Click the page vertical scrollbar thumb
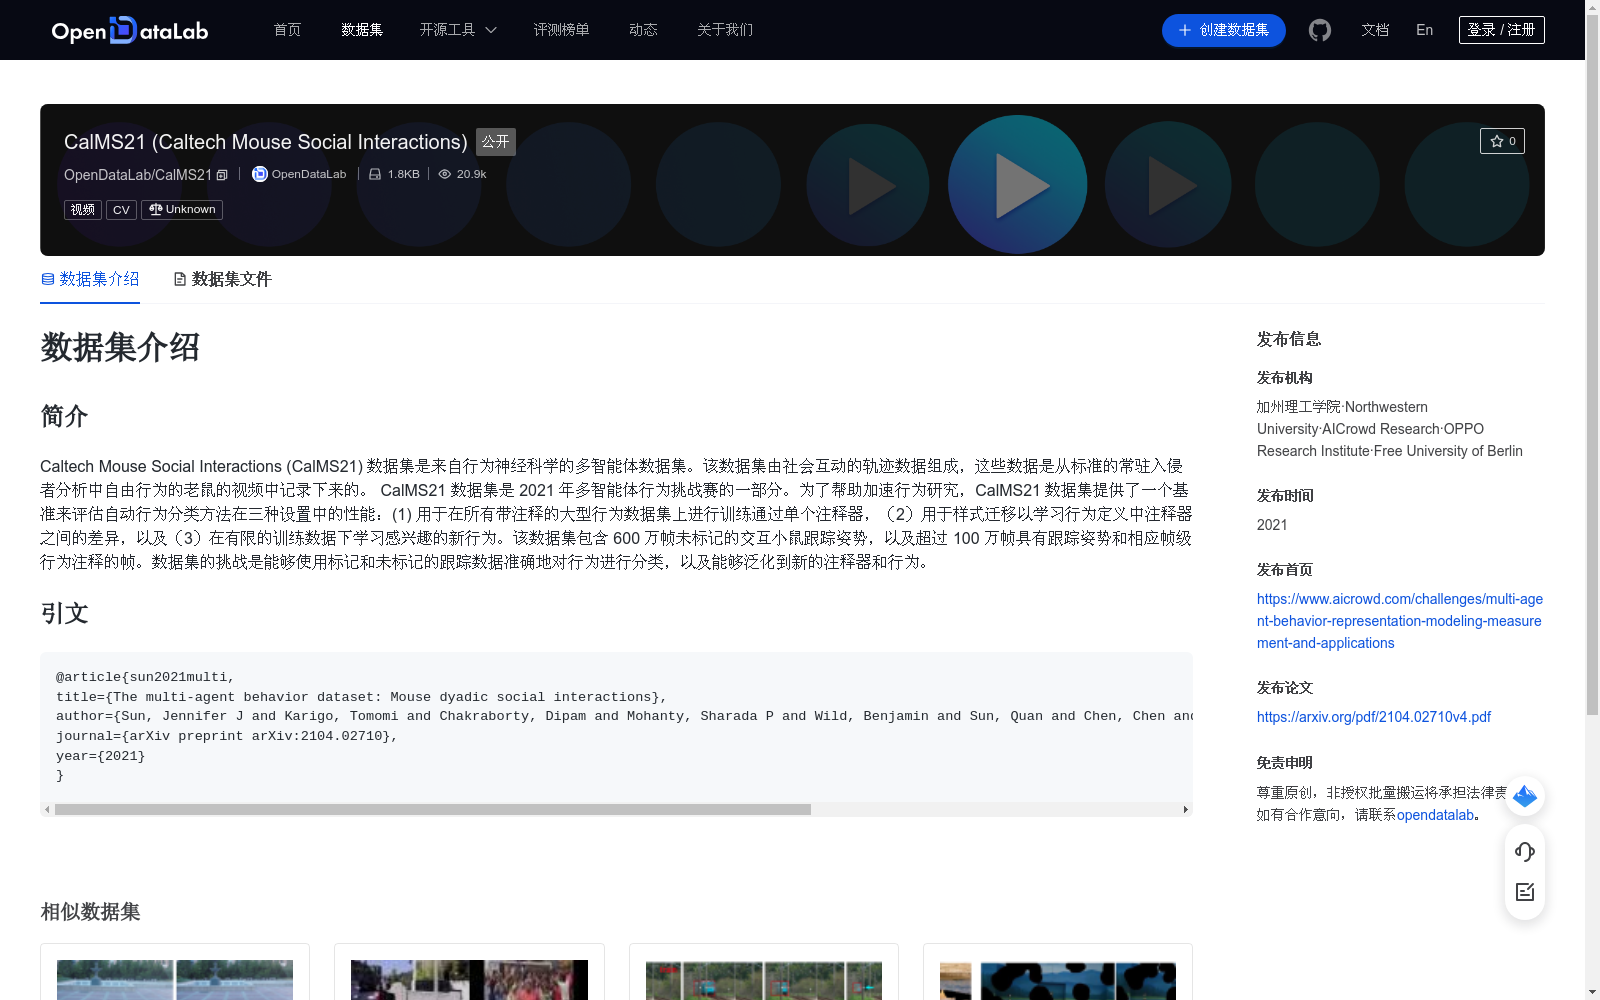This screenshot has width=1600, height=1000. tap(1592, 365)
